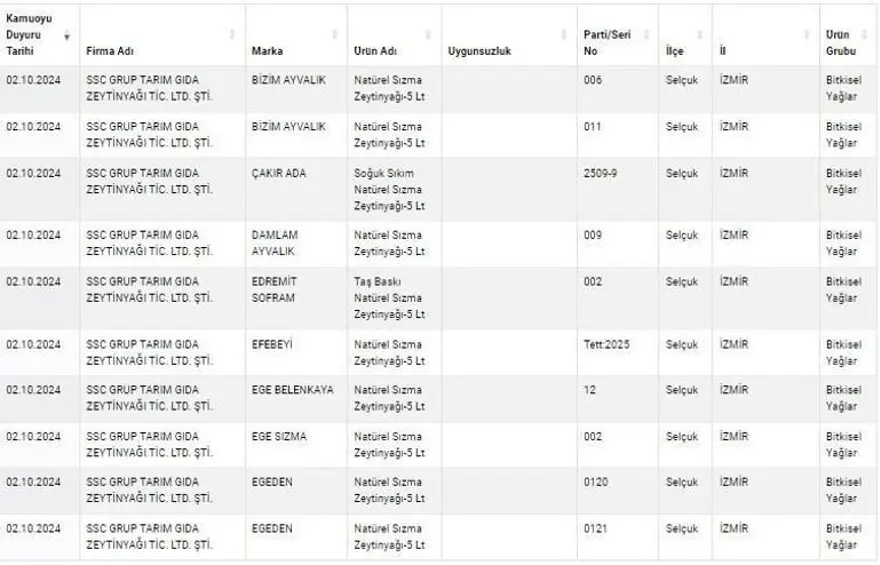Image resolution: width=880 pixels, height=565 pixels.
Task: Click batch number 0121 cell
Action: coord(595,528)
